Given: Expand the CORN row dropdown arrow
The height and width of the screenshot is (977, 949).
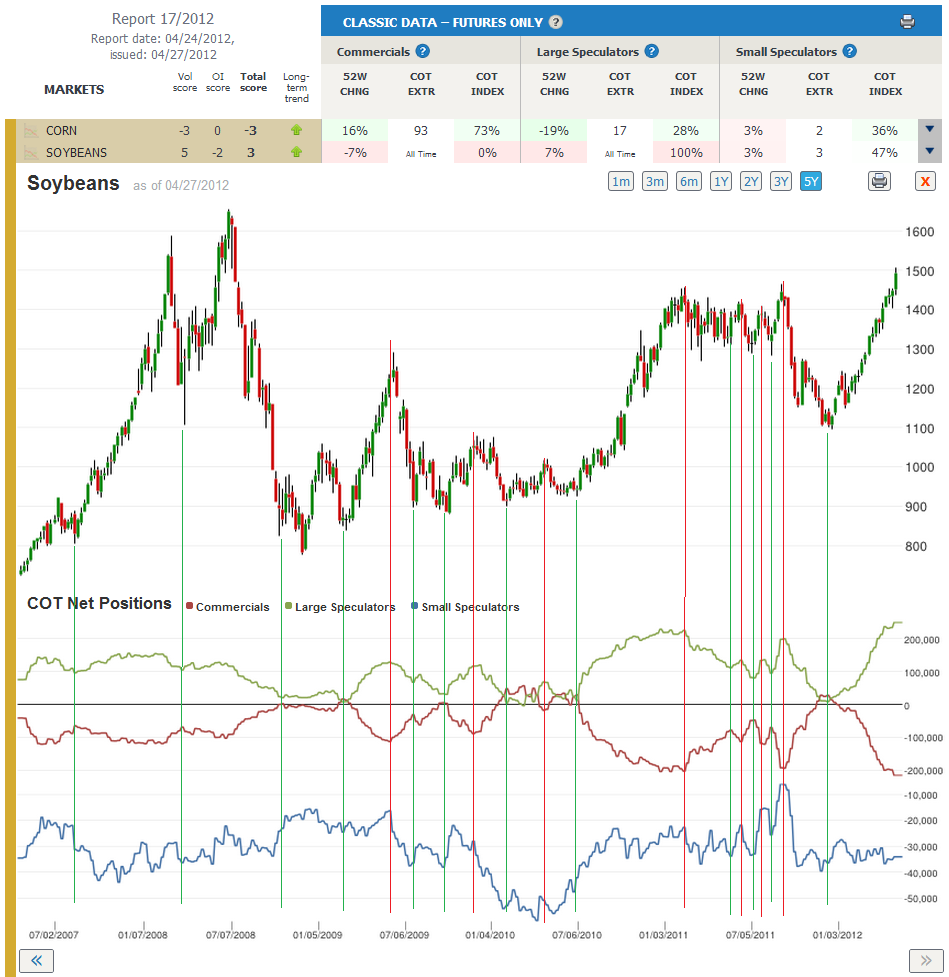Looking at the screenshot, I should tap(930, 130).
